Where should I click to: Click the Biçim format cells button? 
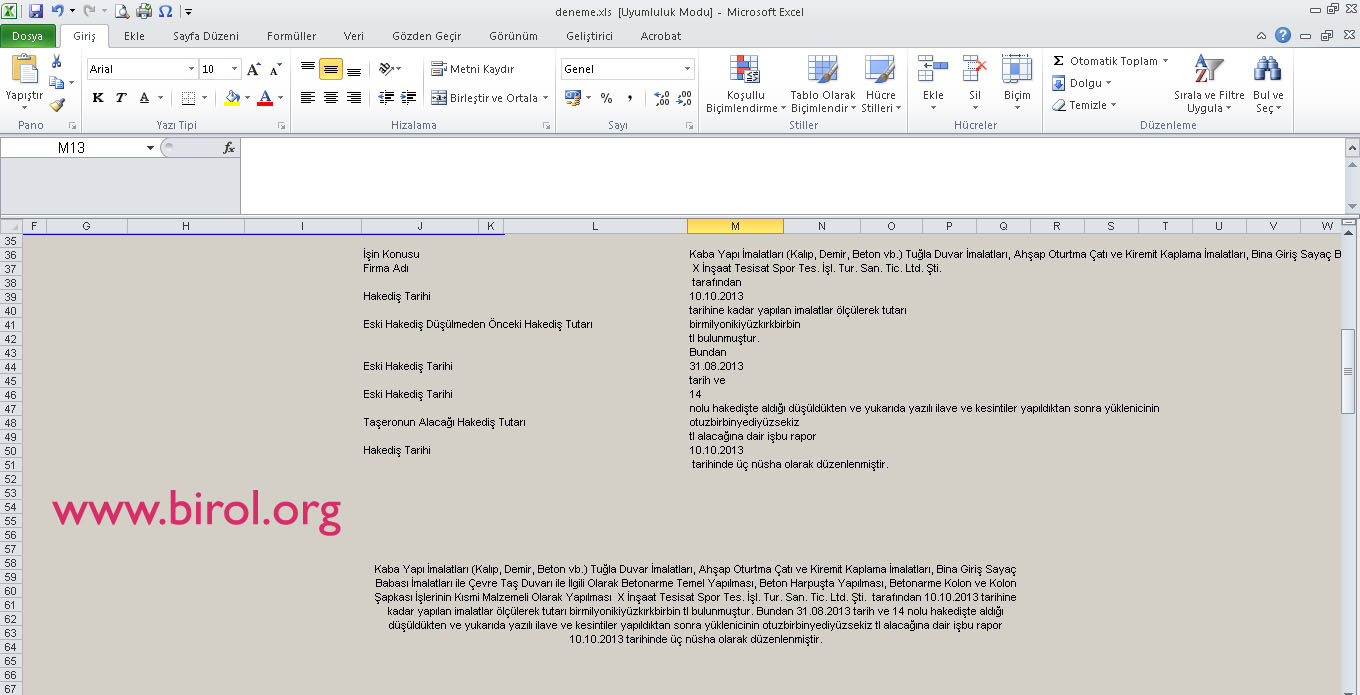coord(1017,84)
